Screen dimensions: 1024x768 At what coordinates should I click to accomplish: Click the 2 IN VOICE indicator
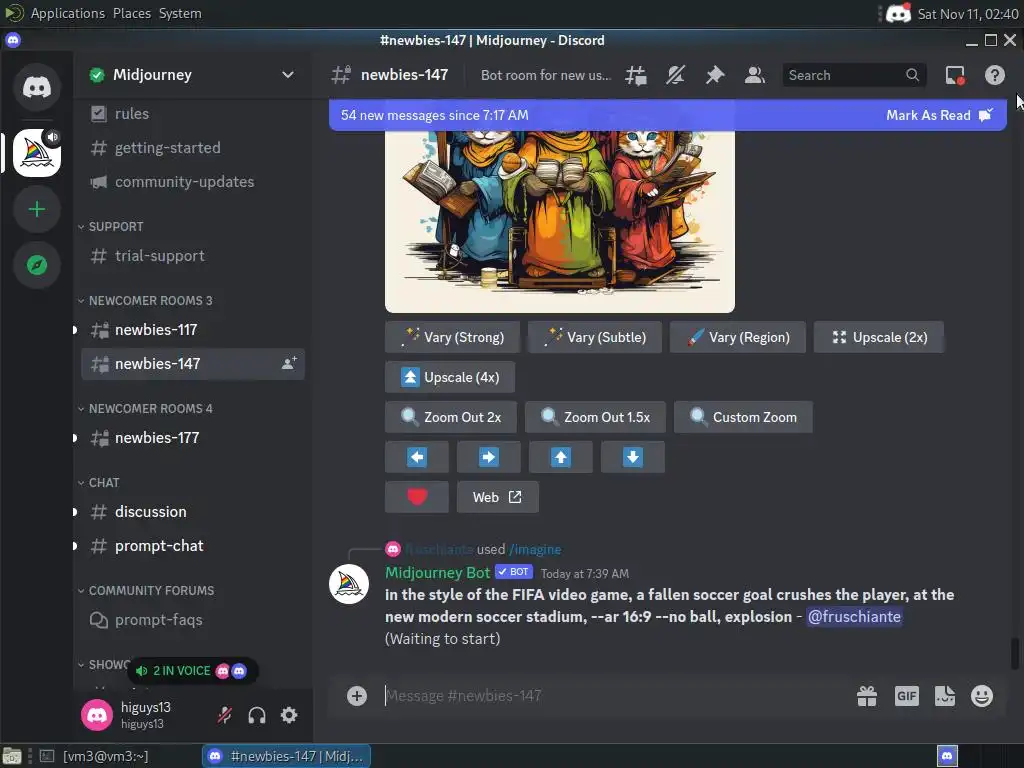(x=191, y=671)
